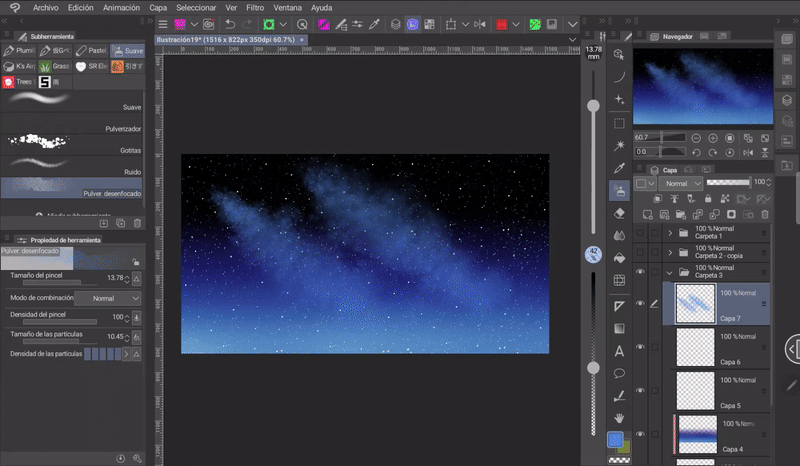
Task: Select the rectangular selection marquee tool
Action: pos(619,123)
